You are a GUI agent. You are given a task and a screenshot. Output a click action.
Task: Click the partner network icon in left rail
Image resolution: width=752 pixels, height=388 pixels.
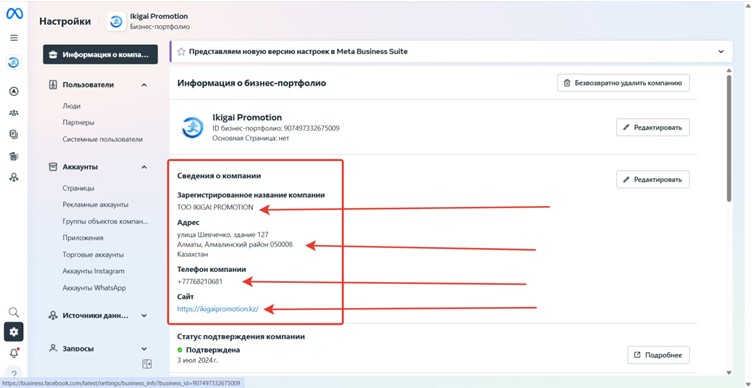[x=14, y=177]
